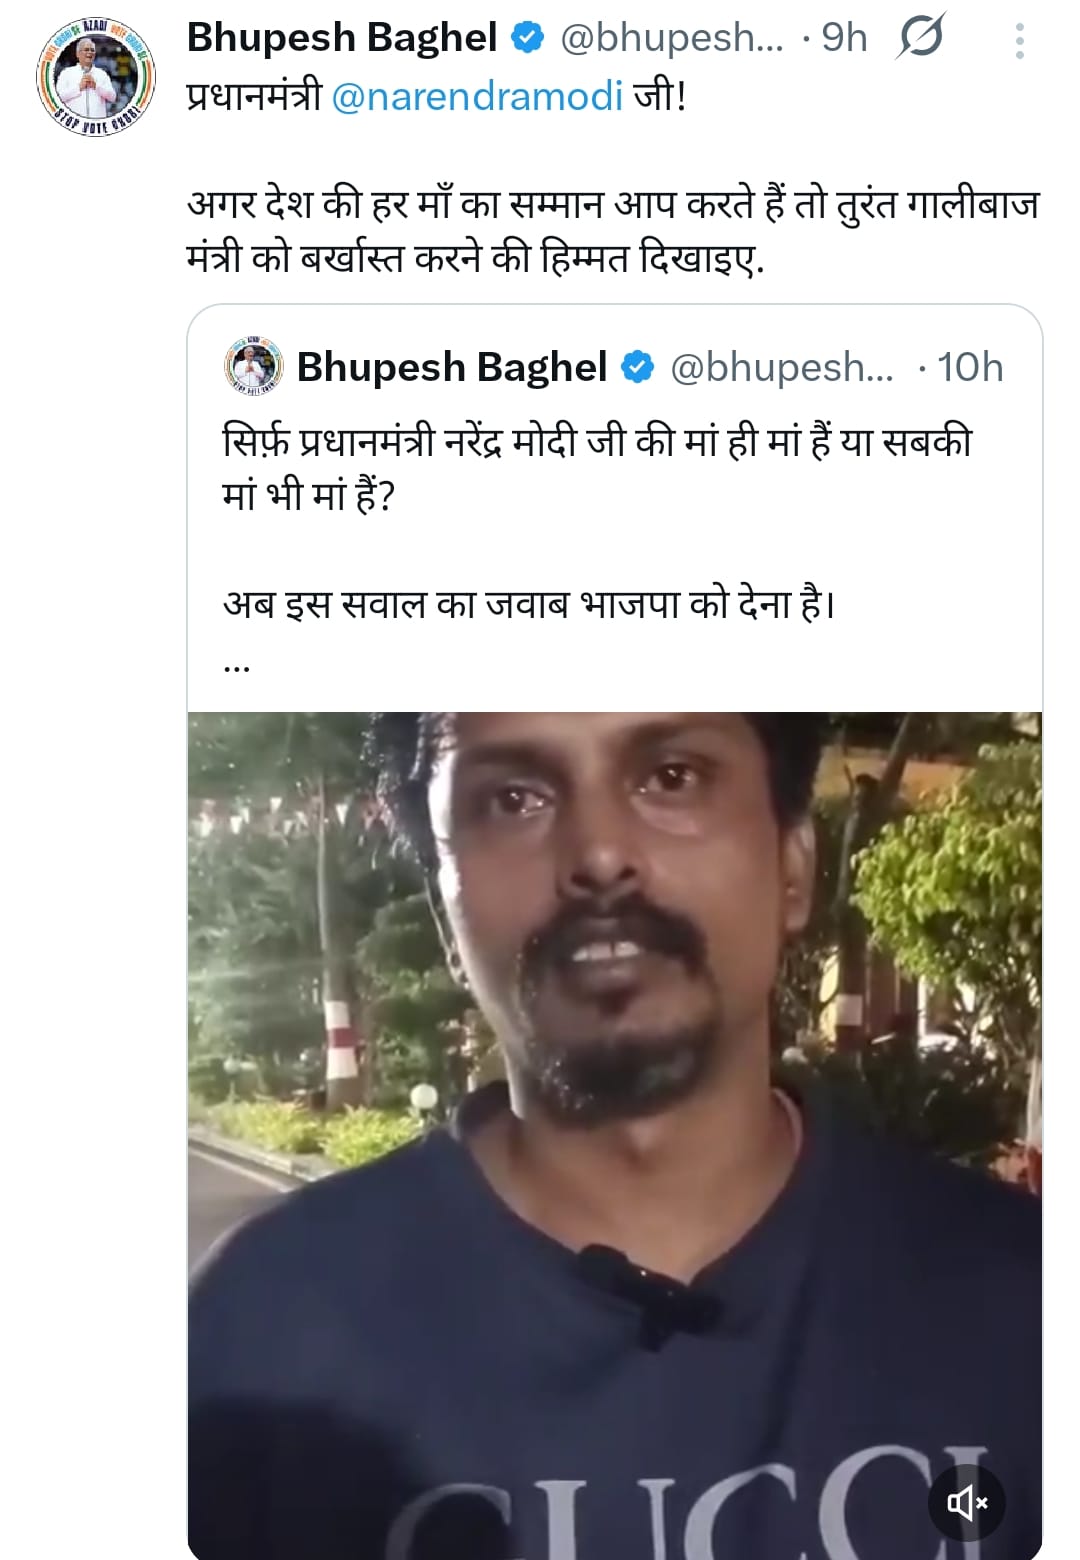Open the @narendramodi mention link

(x=476, y=97)
